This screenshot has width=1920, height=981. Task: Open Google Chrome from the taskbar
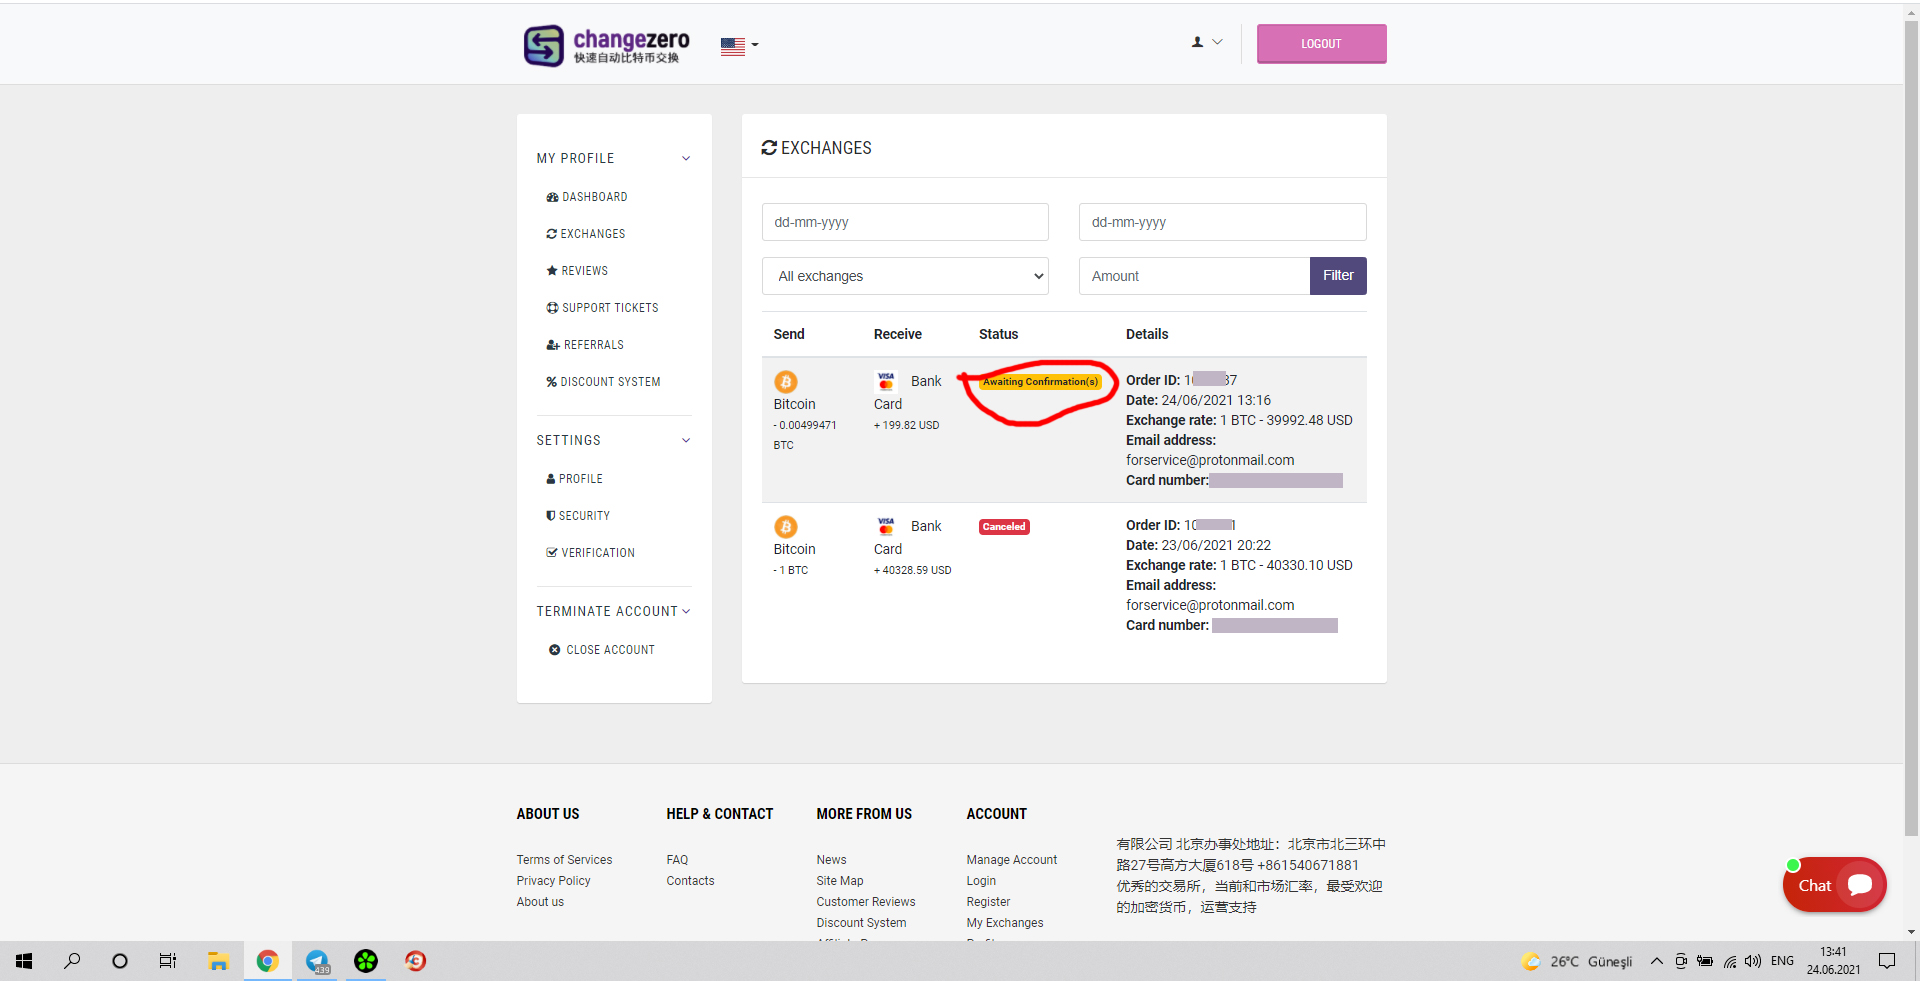267,961
